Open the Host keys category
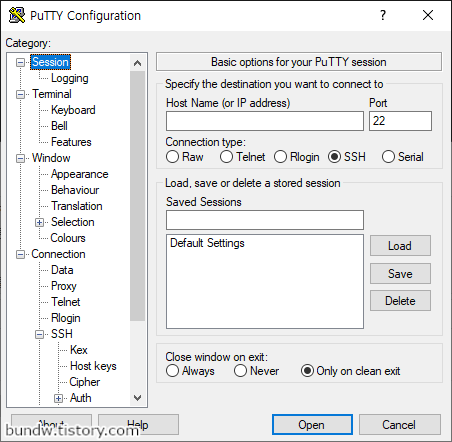This screenshot has width=452, height=442. point(93,366)
